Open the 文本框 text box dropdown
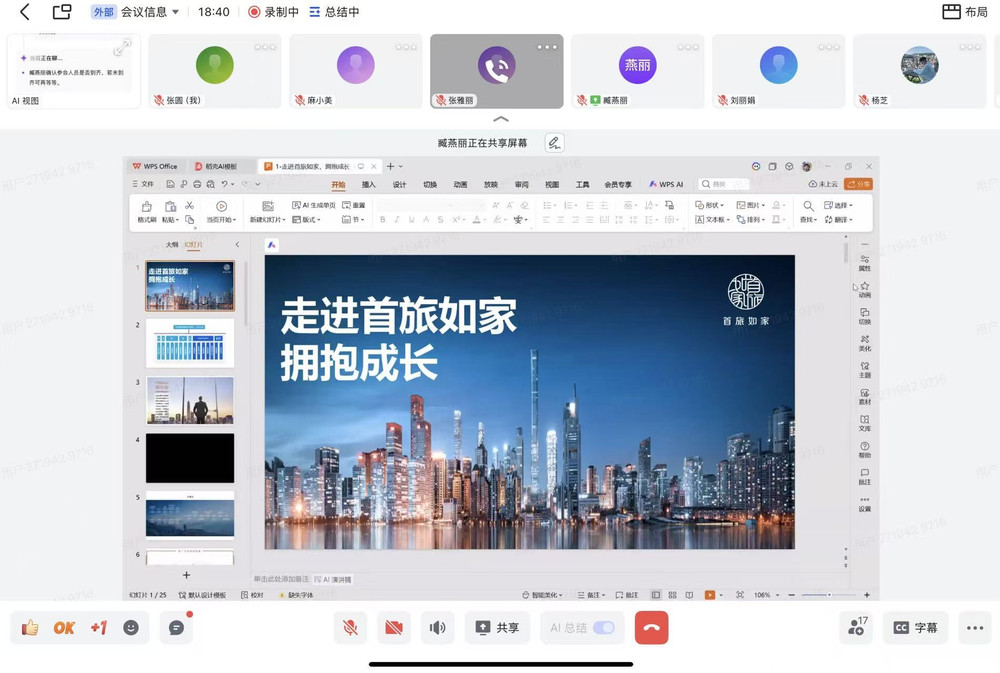This screenshot has width=1000, height=673. (711, 219)
